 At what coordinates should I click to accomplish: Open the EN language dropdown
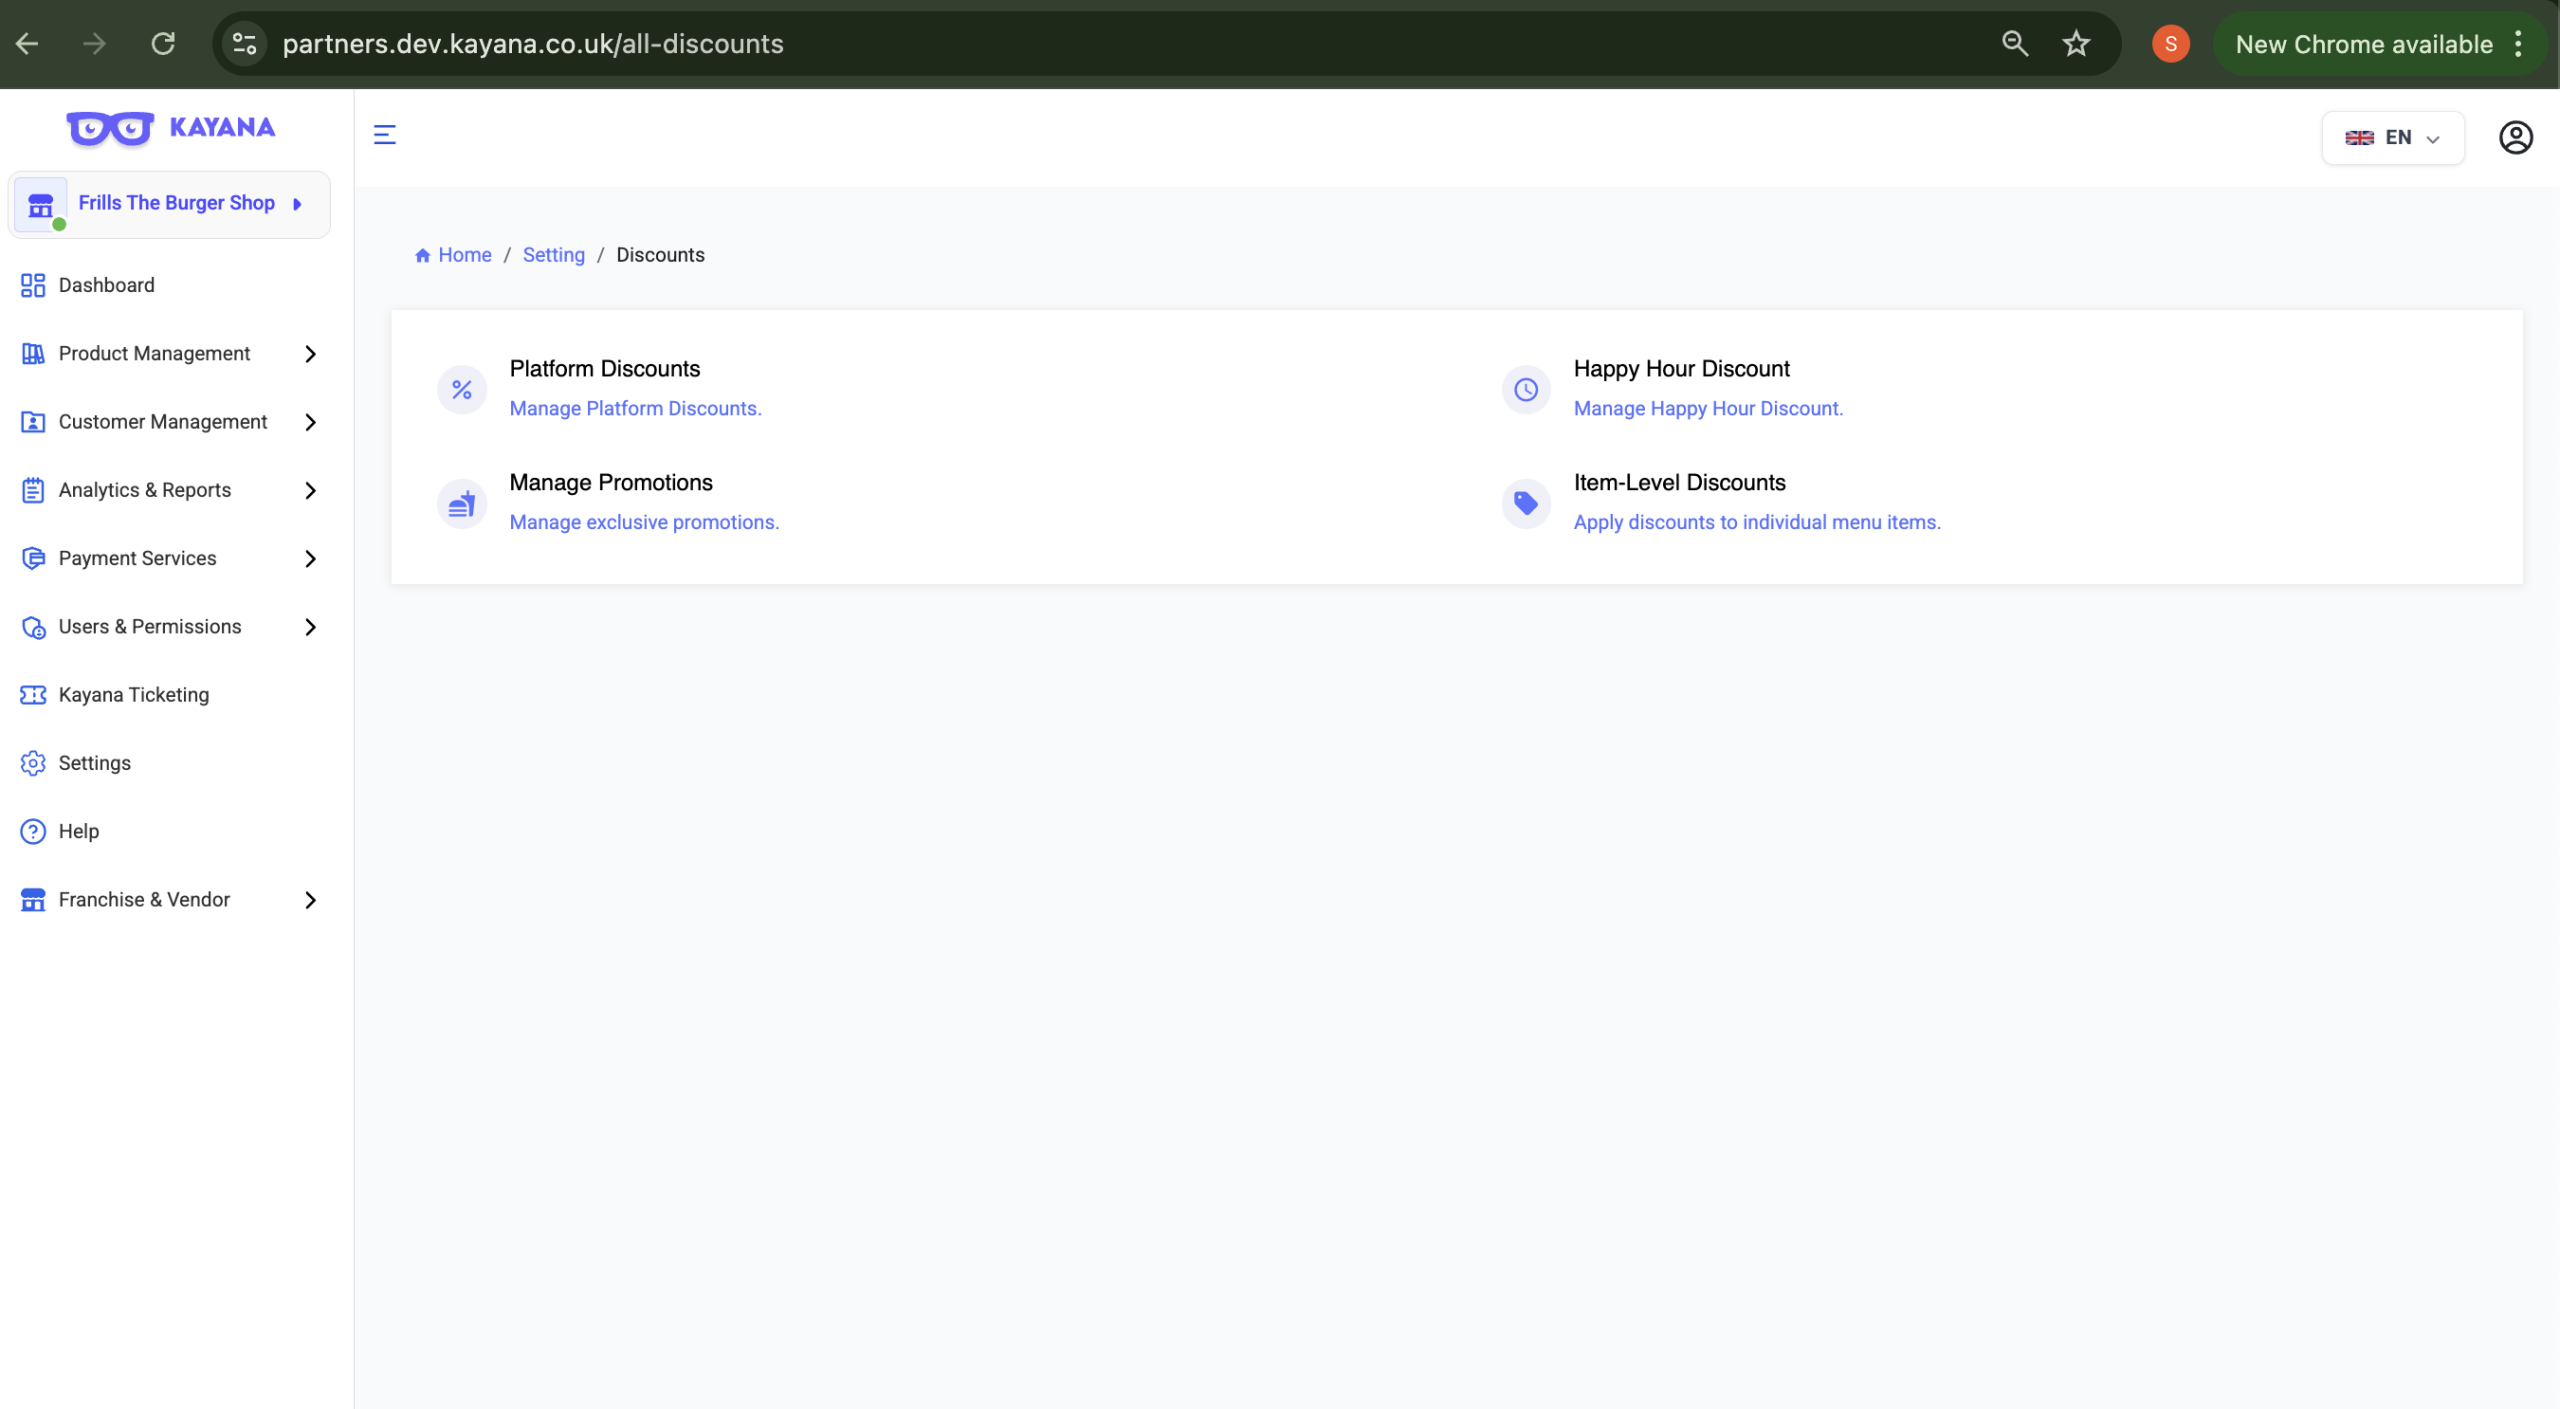(x=2392, y=138)
